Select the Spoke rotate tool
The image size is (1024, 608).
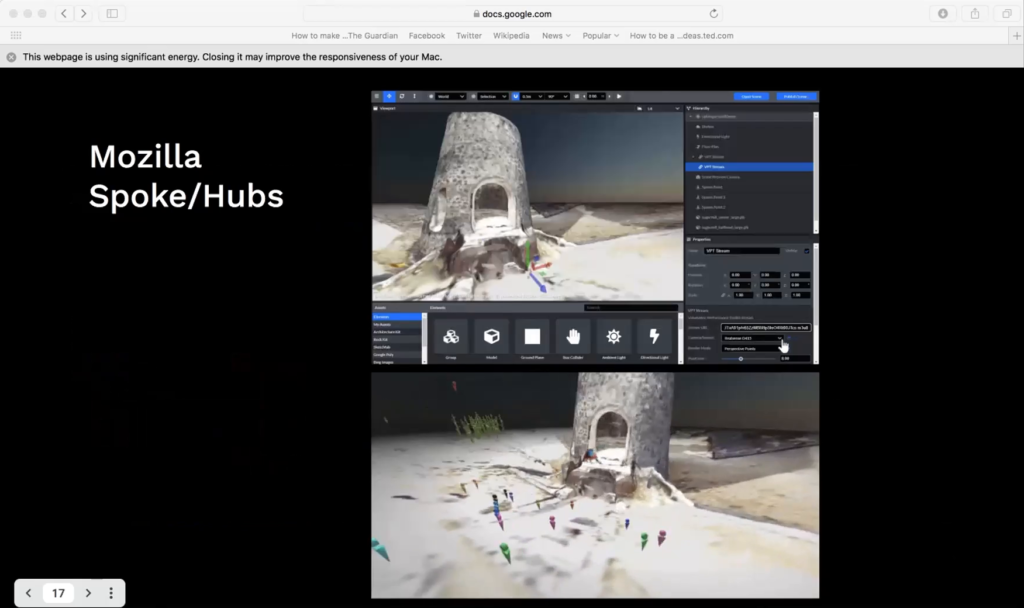(402, 96)
